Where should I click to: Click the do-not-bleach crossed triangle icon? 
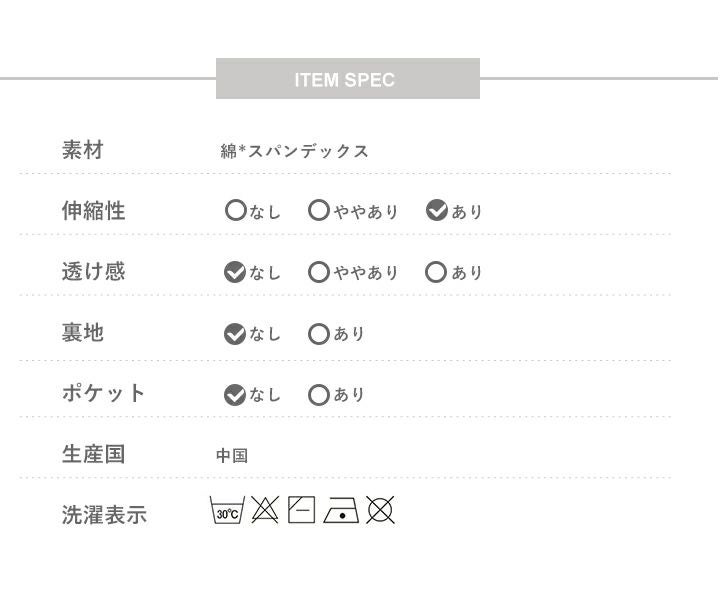click(264, 511)
